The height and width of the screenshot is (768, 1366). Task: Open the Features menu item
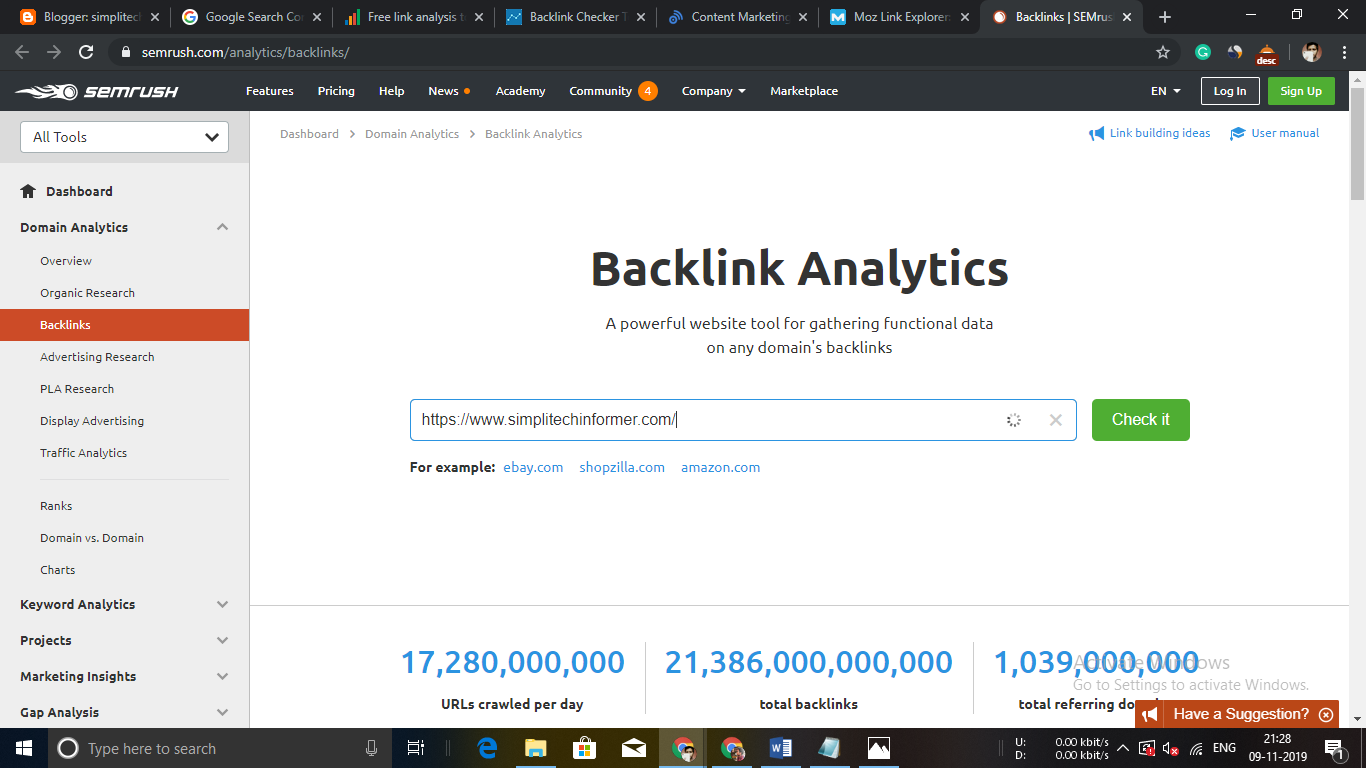[270, 91]
